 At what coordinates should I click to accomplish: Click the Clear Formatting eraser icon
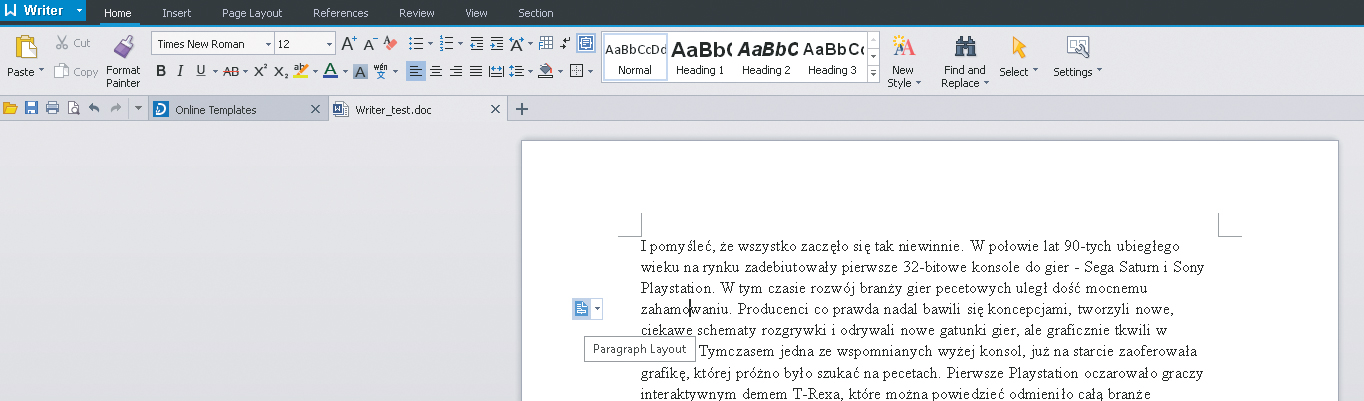(391, 44)
